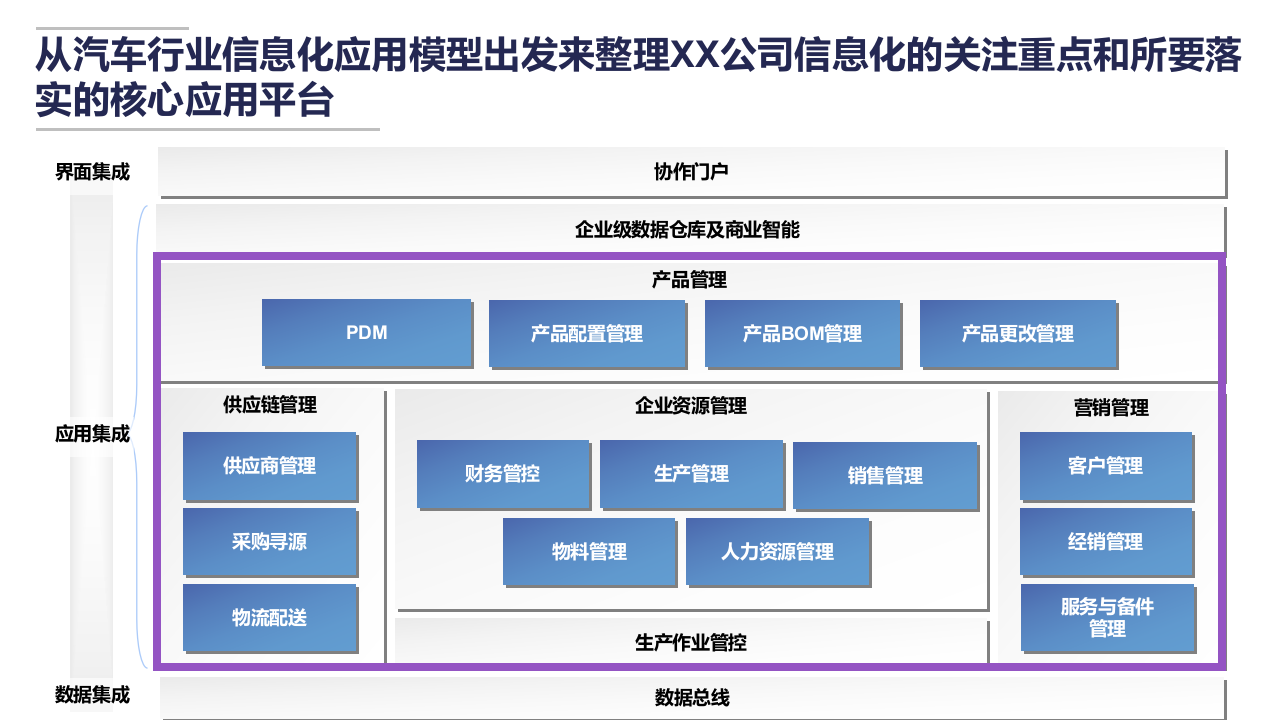This screenshot has width=1280, height=720.
Task: Select the 采购寻源 block
Action: 268,541
